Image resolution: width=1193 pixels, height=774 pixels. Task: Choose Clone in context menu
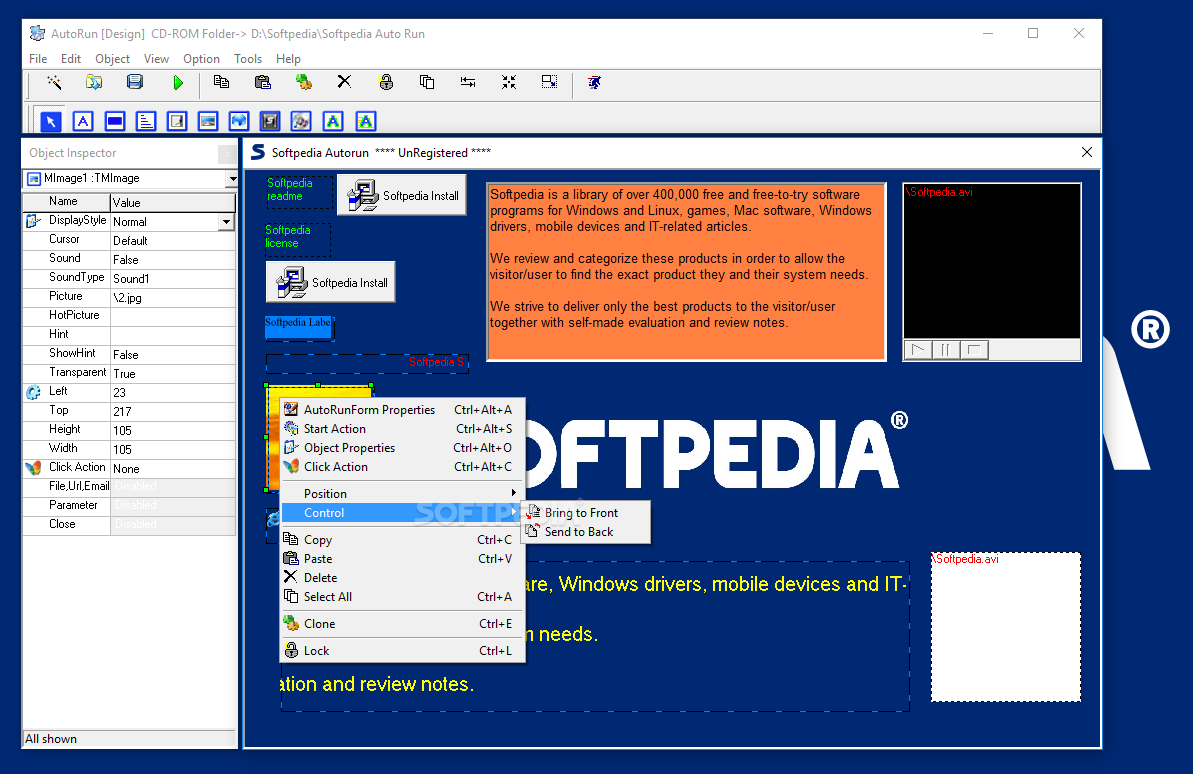(403, 623)
